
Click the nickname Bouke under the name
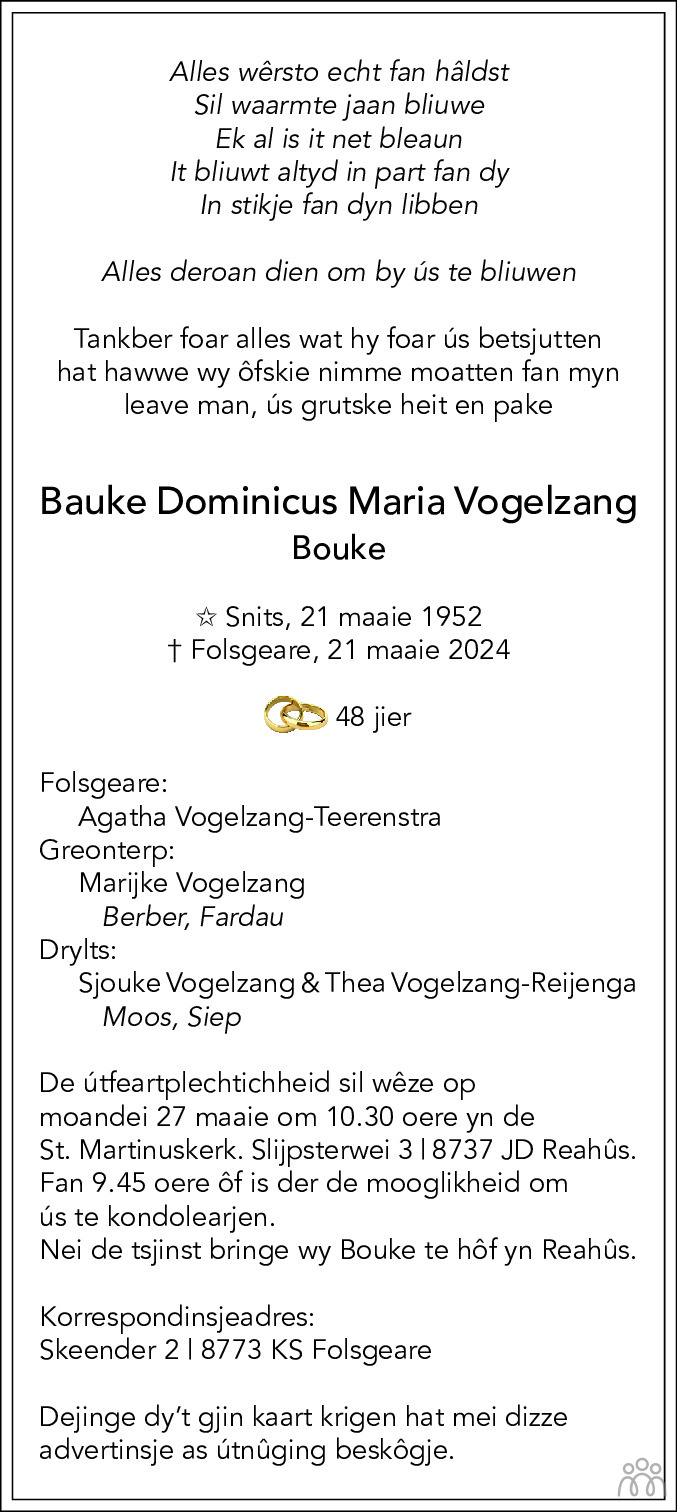click(338, 549)
